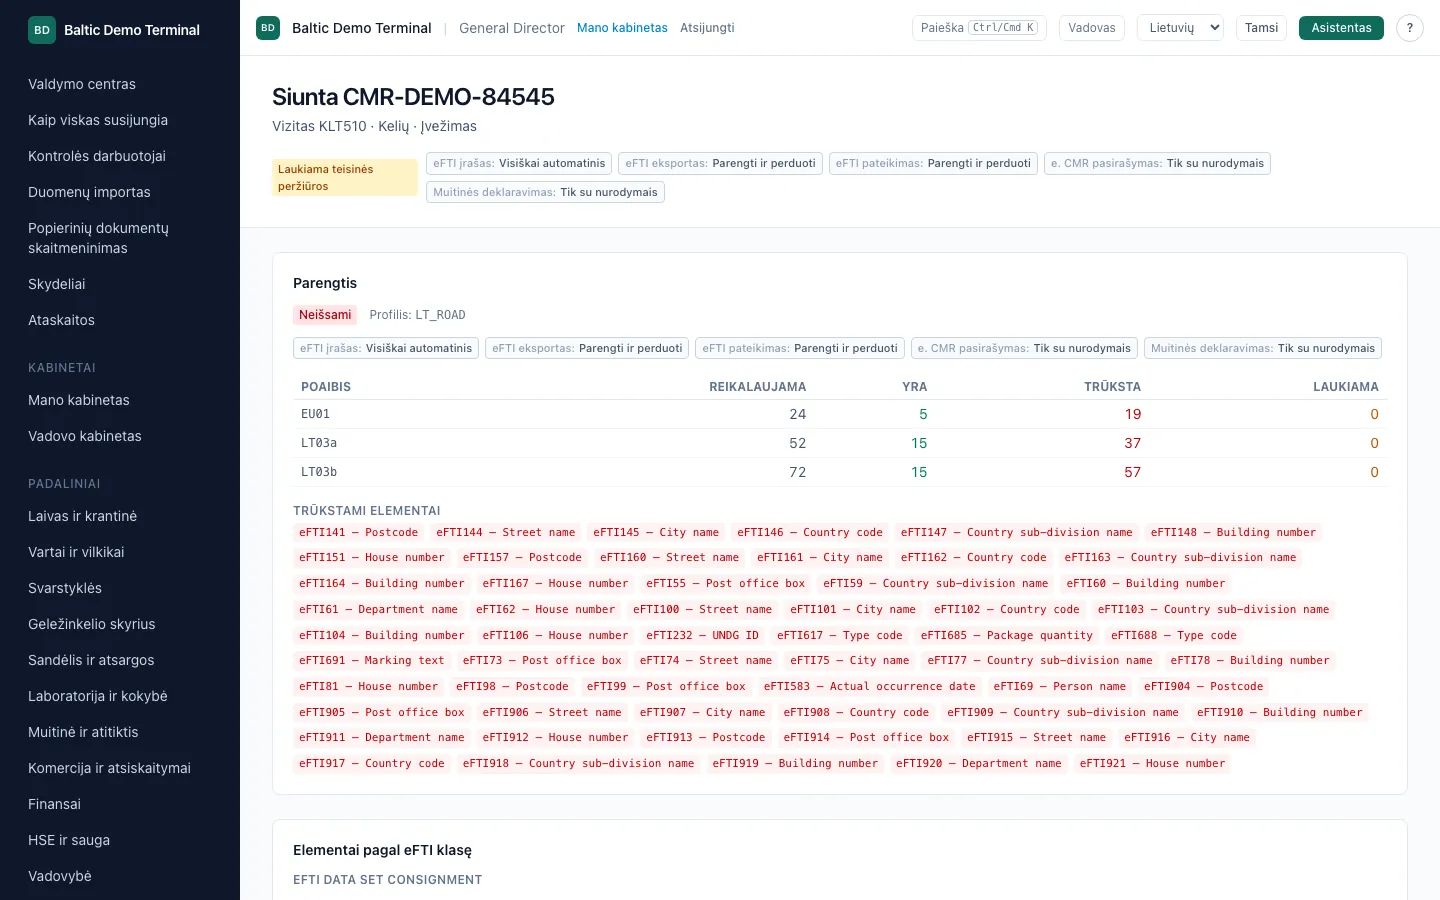Viewport: 1440px width, 900px height.
Task: Click the BD badge in the top header
Action: tap(268, 28)
